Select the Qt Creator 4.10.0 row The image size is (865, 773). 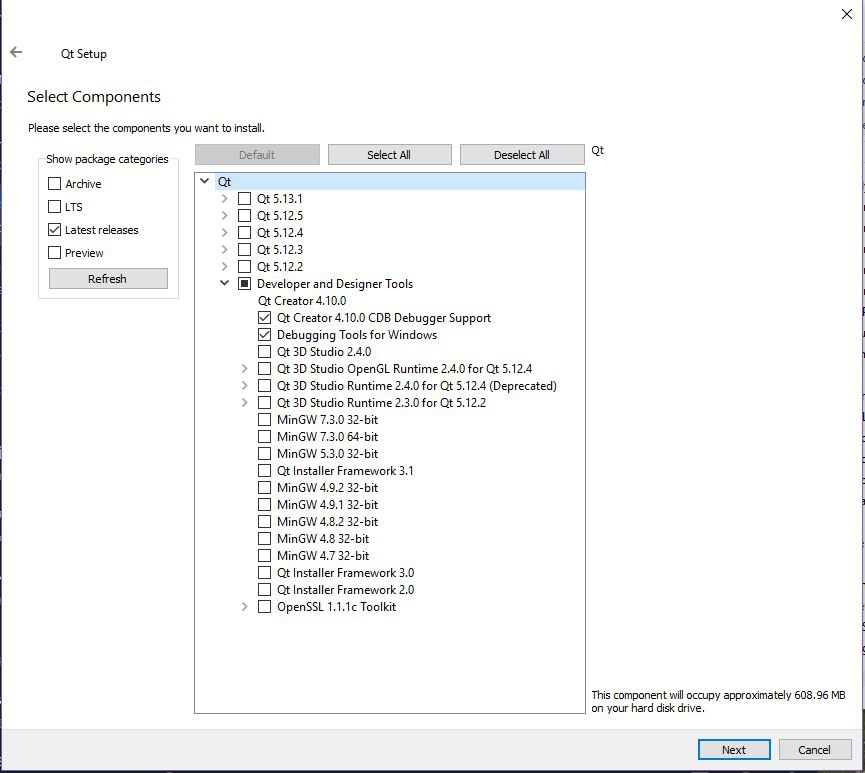point(302,301)
